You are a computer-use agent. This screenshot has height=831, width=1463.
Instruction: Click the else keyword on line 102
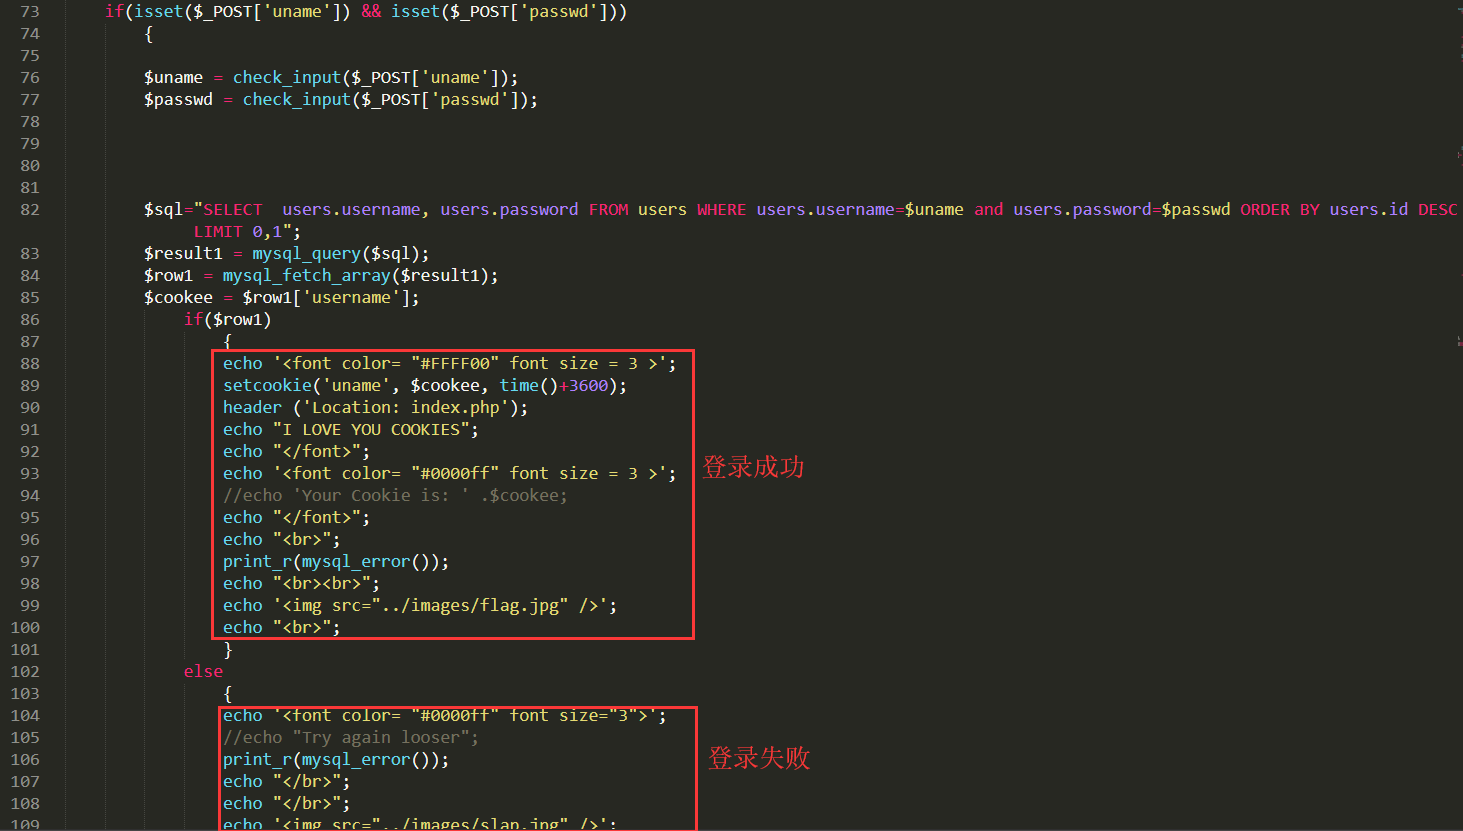coord(203,672)
